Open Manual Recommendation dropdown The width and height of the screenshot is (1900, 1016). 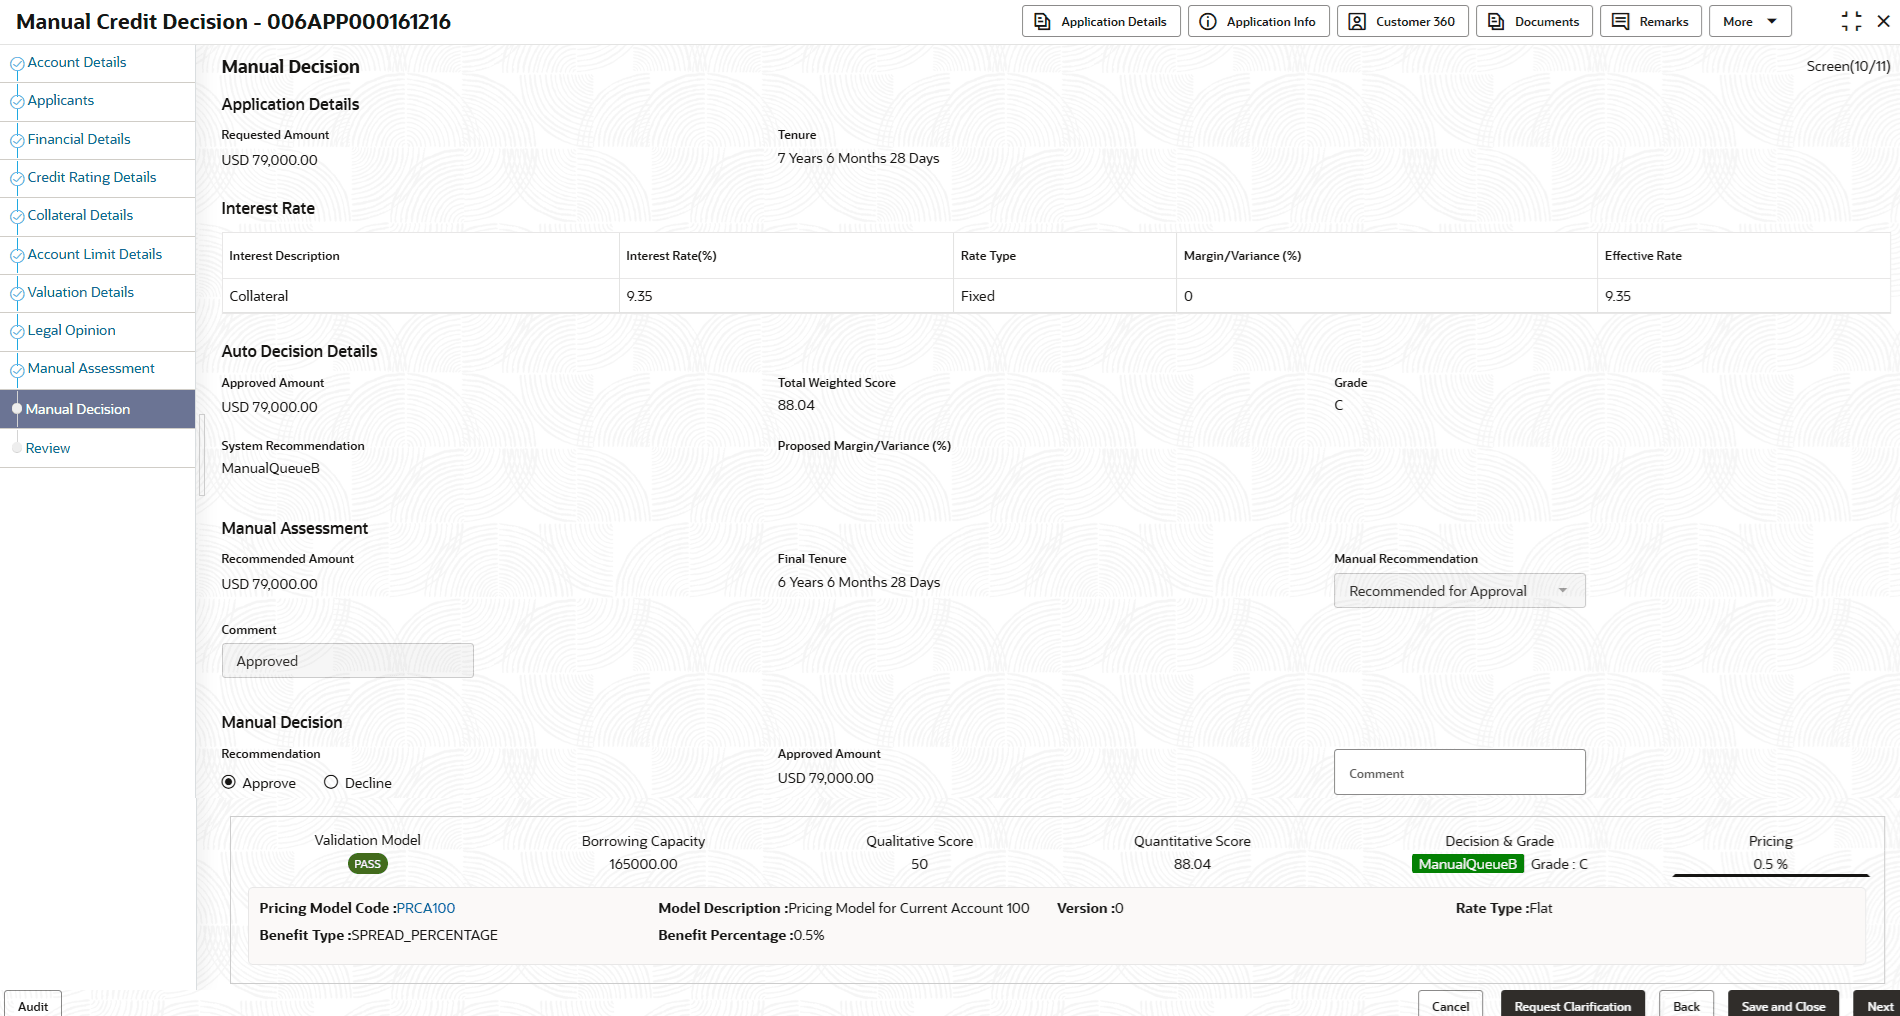click(1459, 591)
